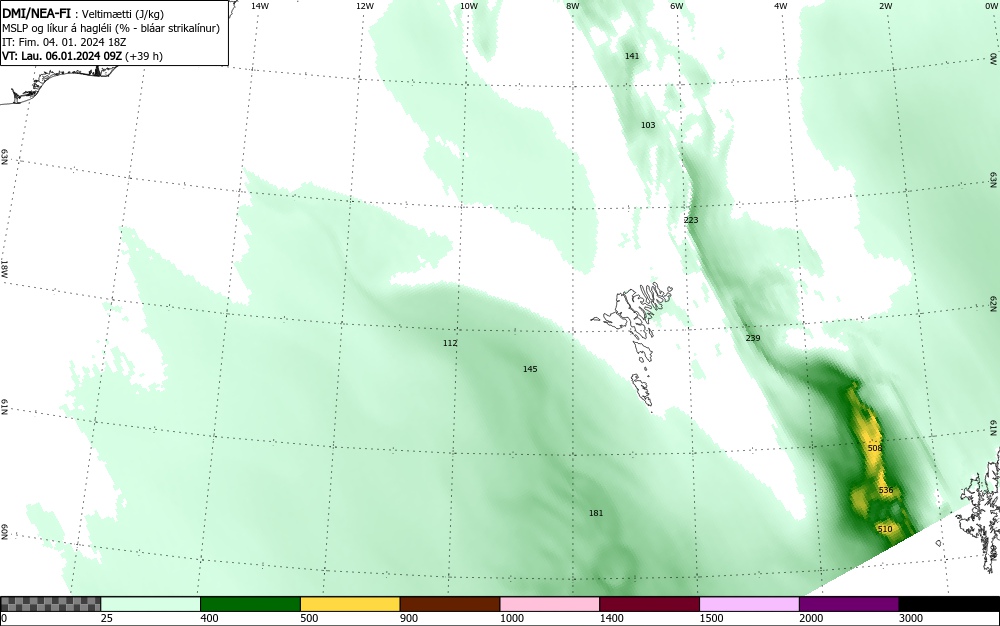Click the 510 value near map edge
This screenshot has height=626, width=1000.
pos(885,529)
